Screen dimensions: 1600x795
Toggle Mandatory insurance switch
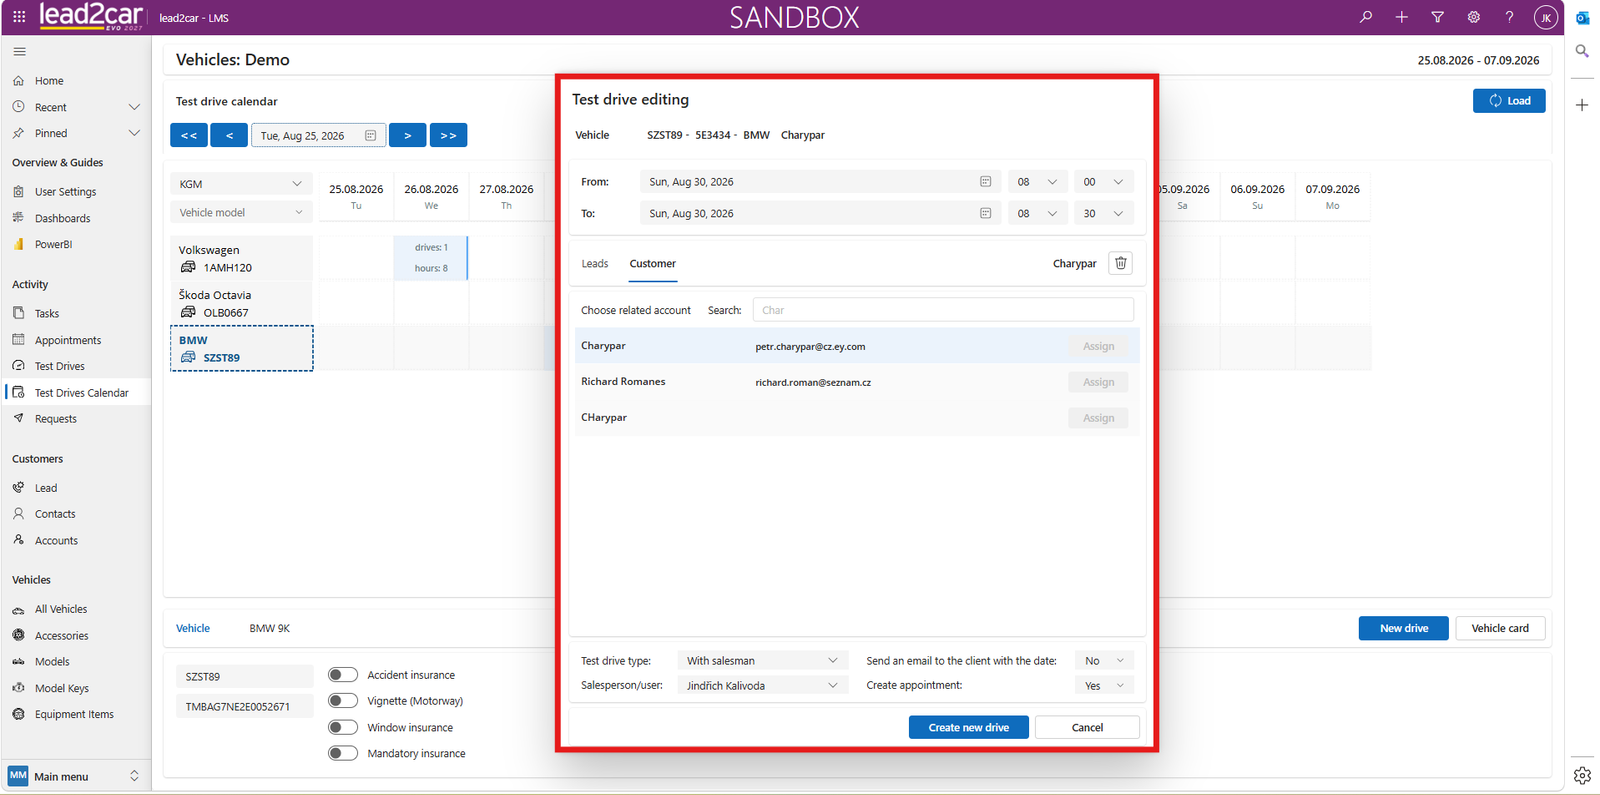click(x=343, y=753)
